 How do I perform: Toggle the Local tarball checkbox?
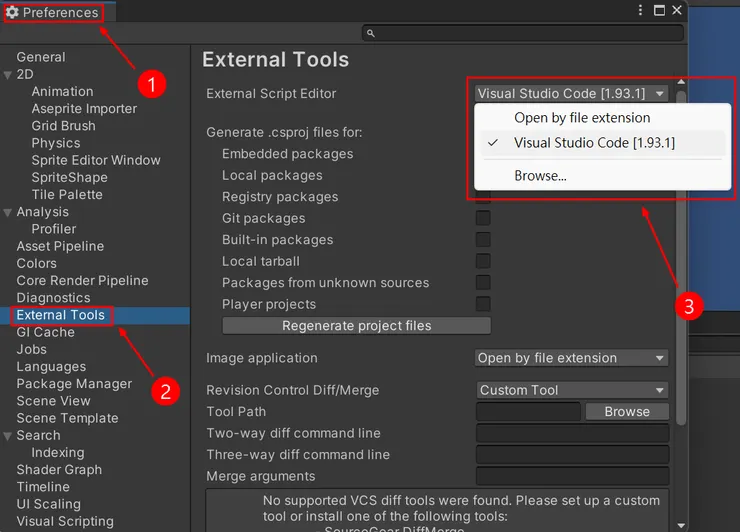coord(483,261)
